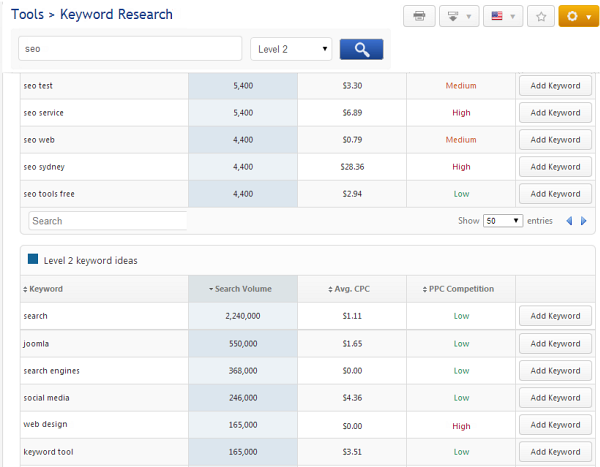Image resolution: width=600 pixels, height=467 pixels.
Task: Click the table filter Search box
Action: tap(108, 221)
